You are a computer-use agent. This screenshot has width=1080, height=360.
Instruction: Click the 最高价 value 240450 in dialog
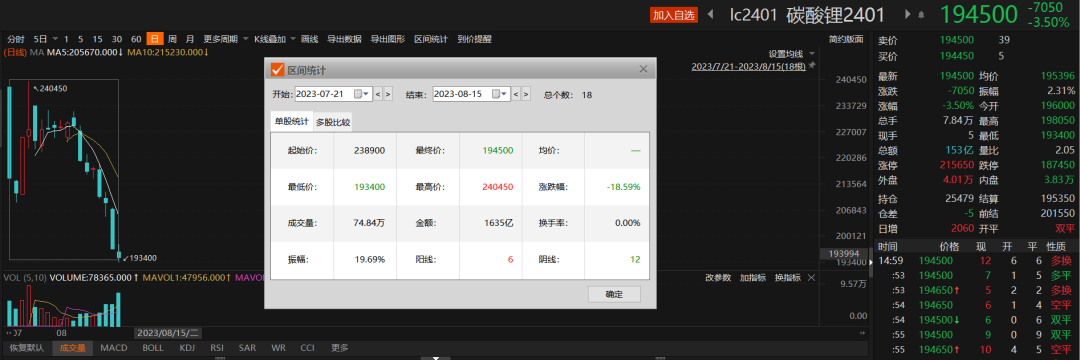[498, 187]
